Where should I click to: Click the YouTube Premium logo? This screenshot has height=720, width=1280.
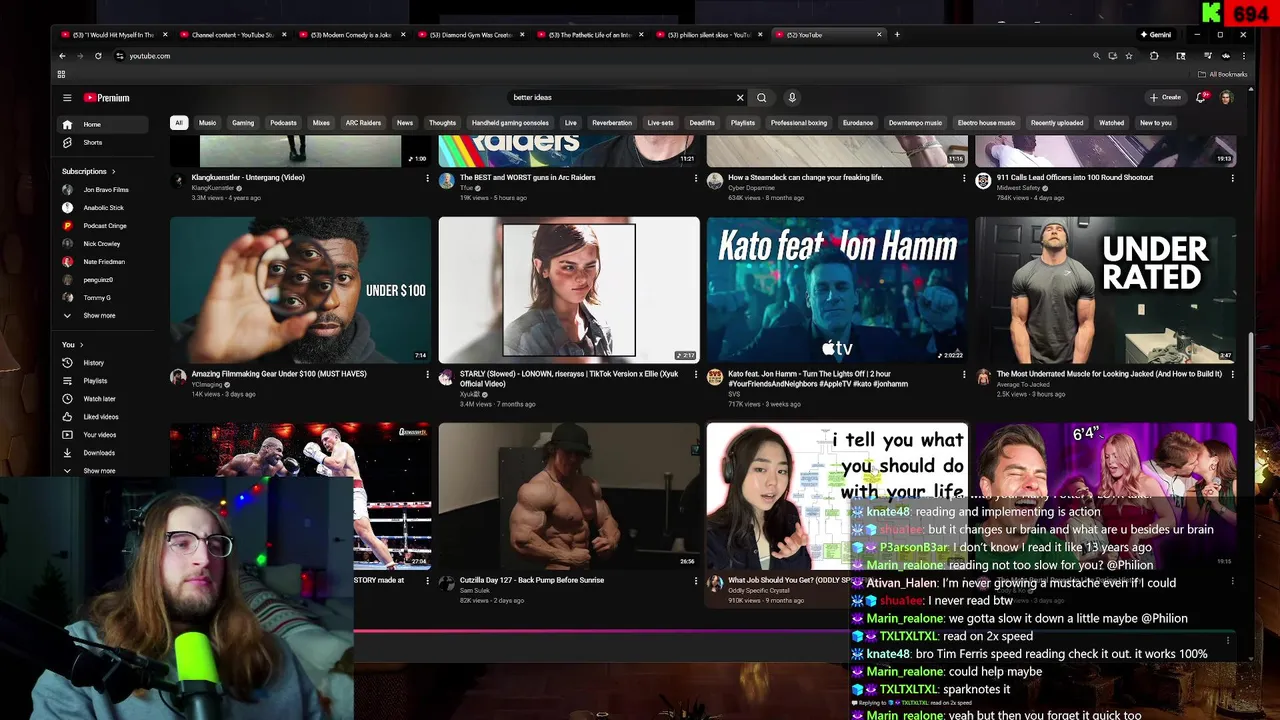(x=107, y=97)
